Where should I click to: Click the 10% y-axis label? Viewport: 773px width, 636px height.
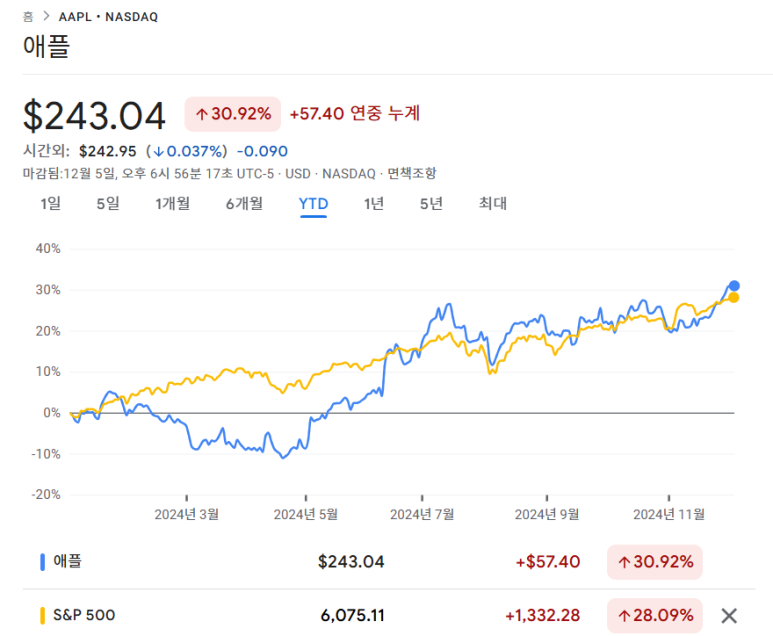click(48, 372)
